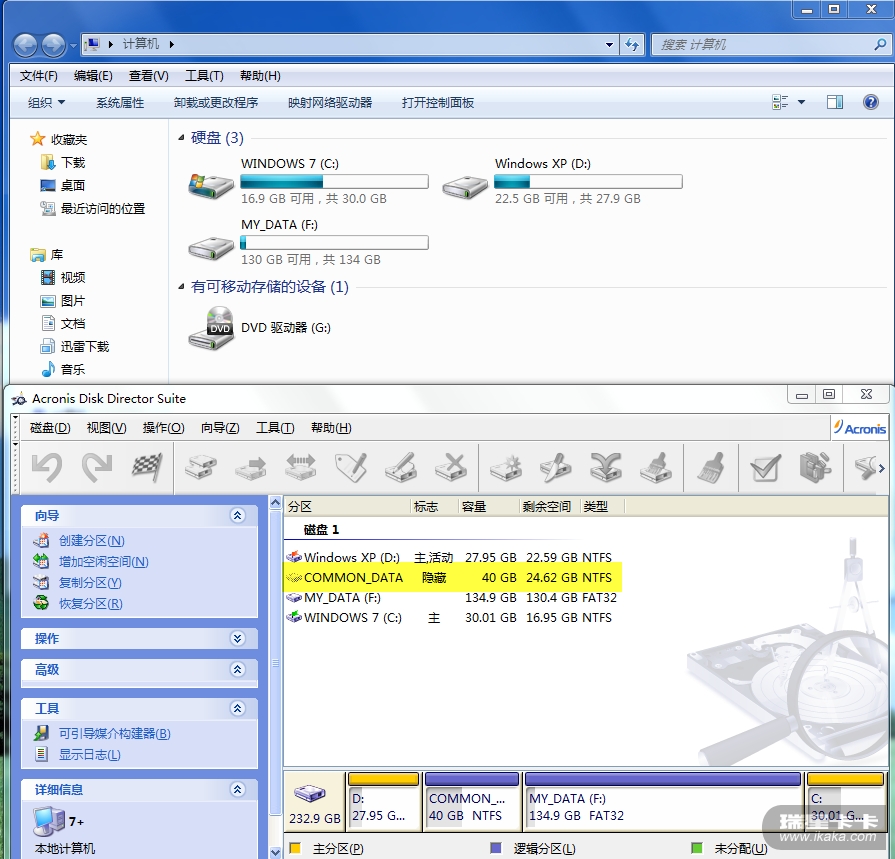Click the standalone paintbrush toolbar icon
Image resolution: width=895 pixels, height=859 pixels.
pos(711,468)
